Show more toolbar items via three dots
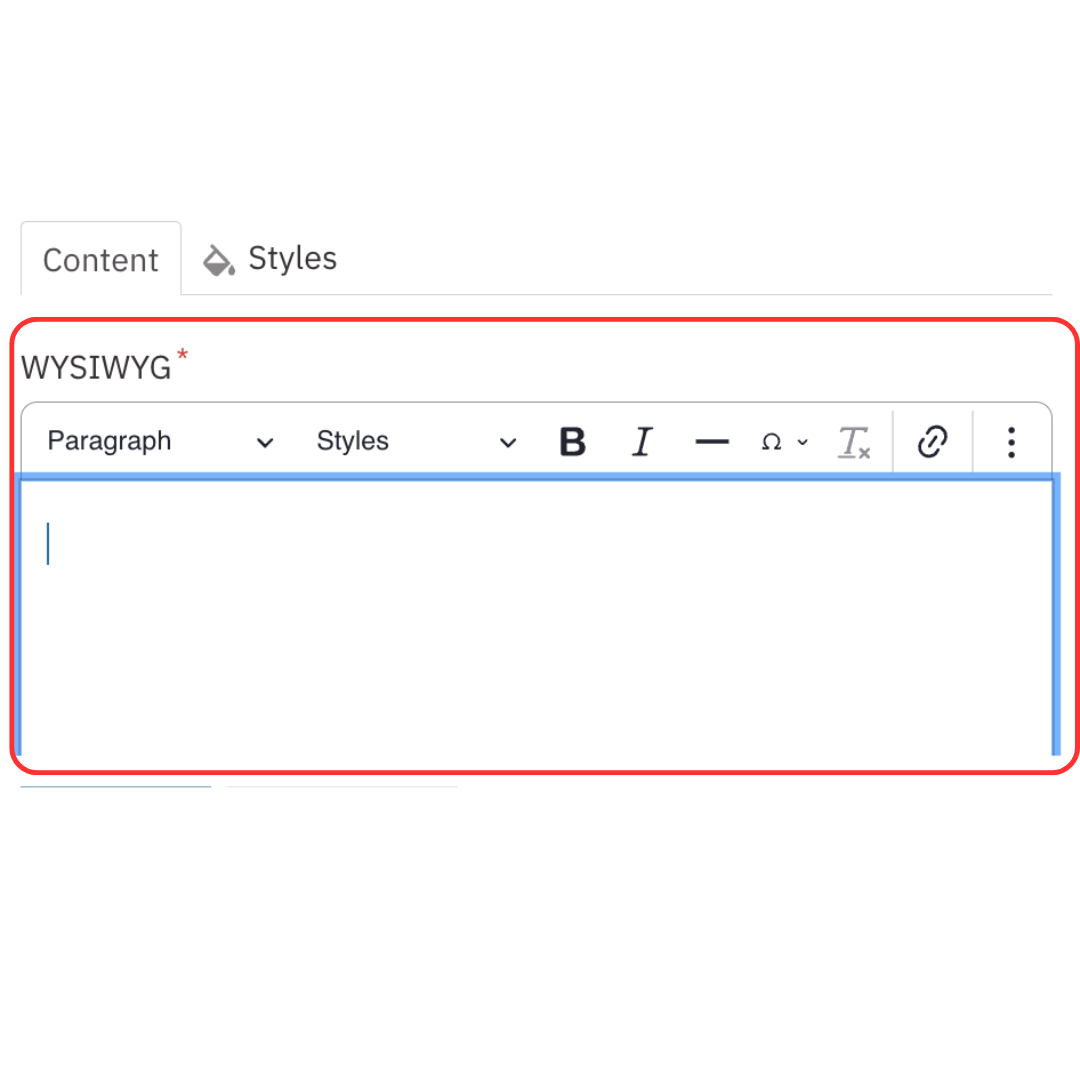The image size is (1080, 1080). coord(1011,442)
